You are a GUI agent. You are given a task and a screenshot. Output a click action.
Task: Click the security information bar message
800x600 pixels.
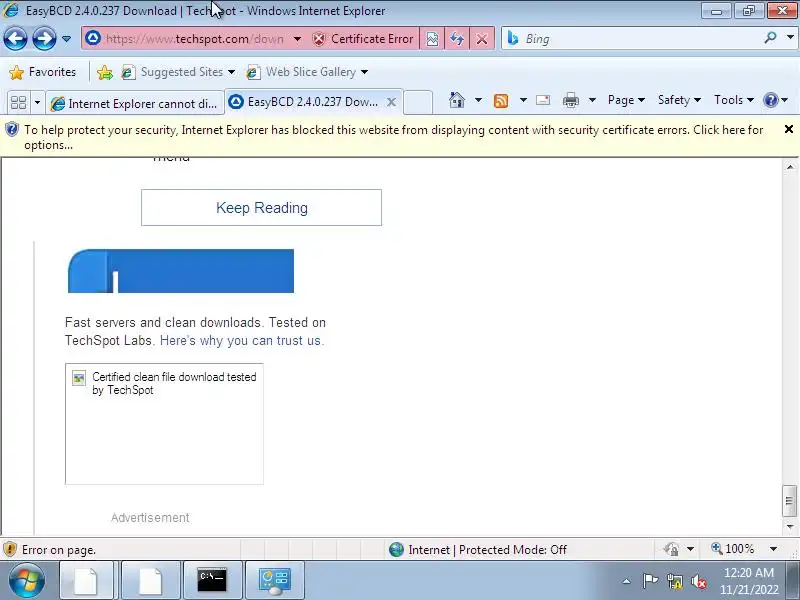click(393, 137)
